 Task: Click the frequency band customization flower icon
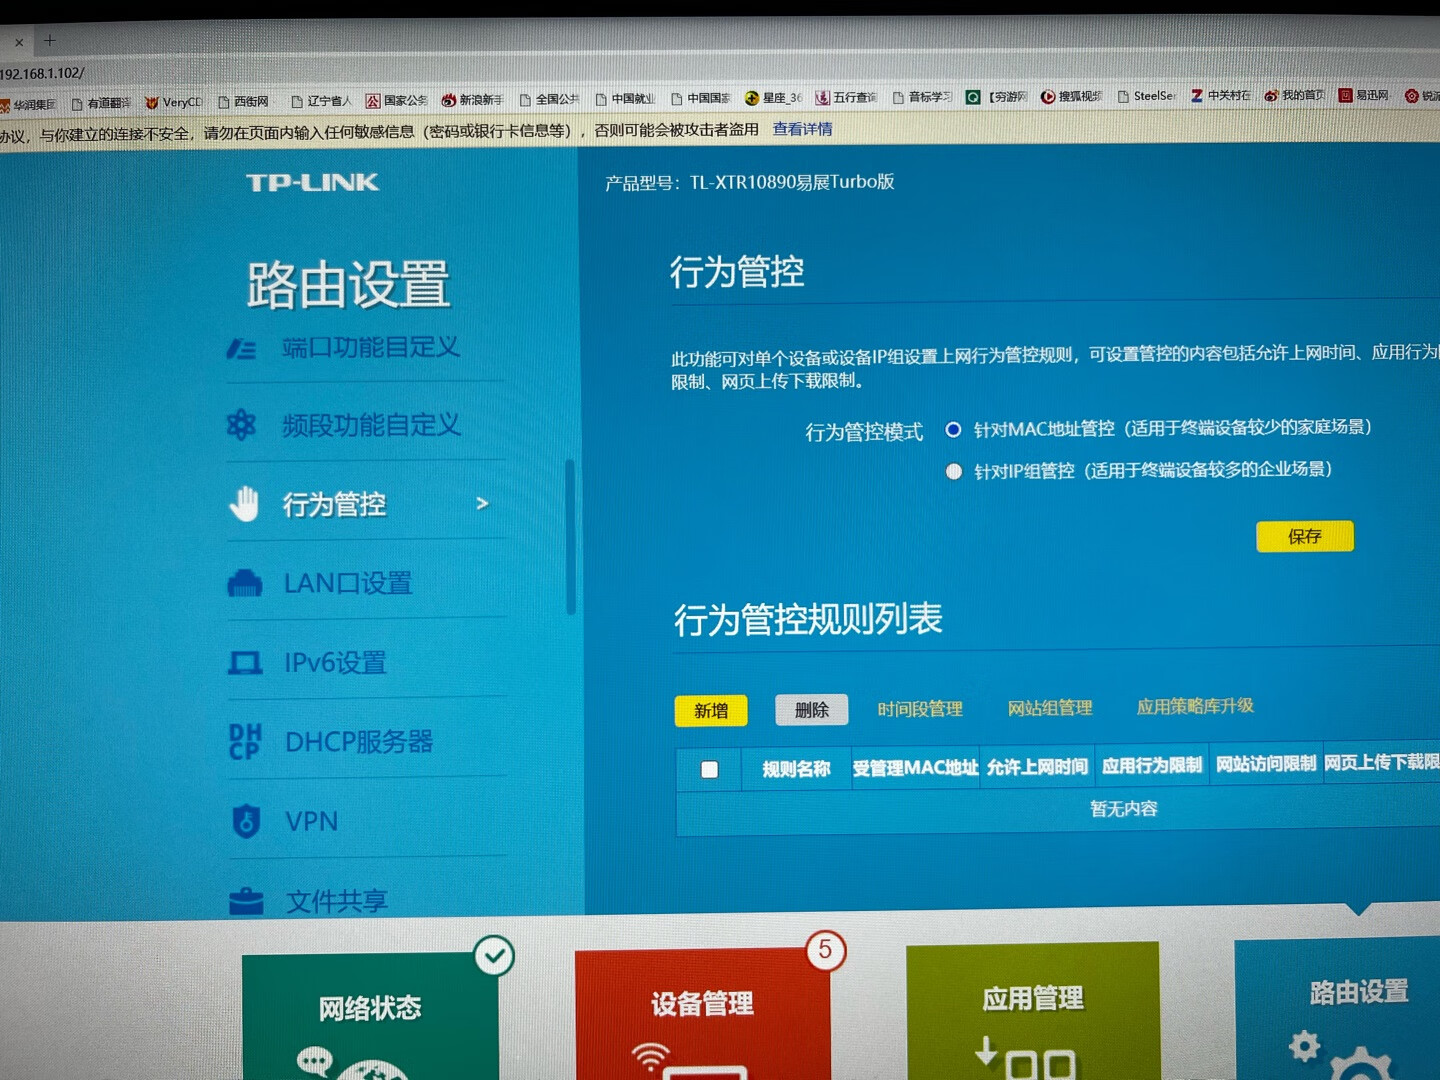tap(241, 425)
